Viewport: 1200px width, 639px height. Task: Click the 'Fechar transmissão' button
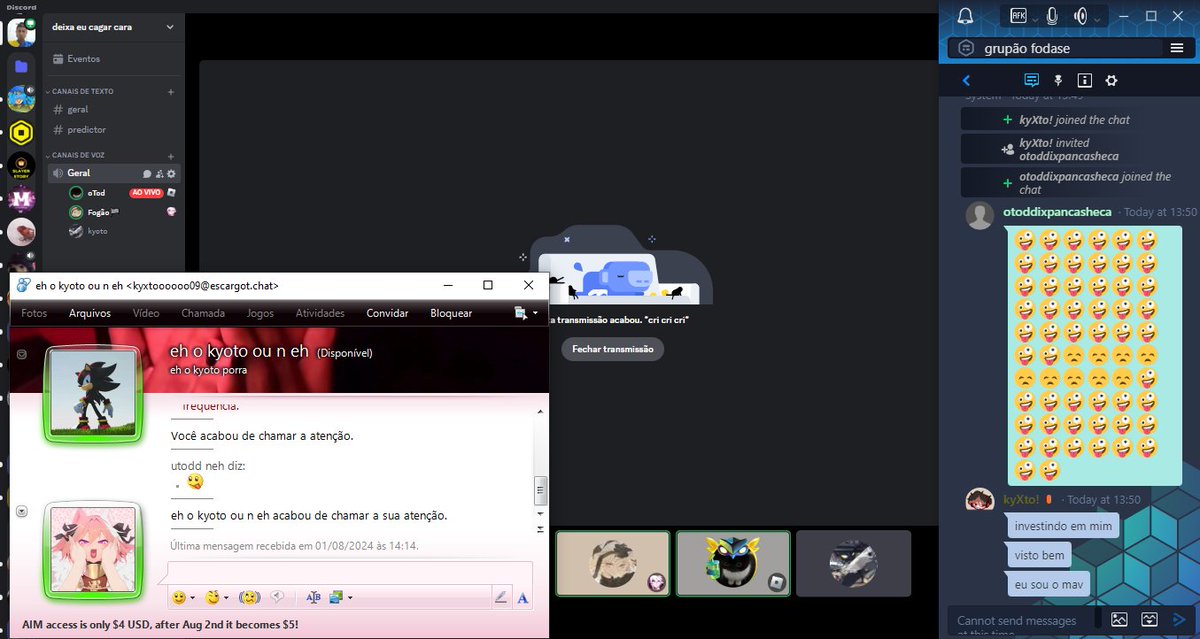(x=612, y=349)
